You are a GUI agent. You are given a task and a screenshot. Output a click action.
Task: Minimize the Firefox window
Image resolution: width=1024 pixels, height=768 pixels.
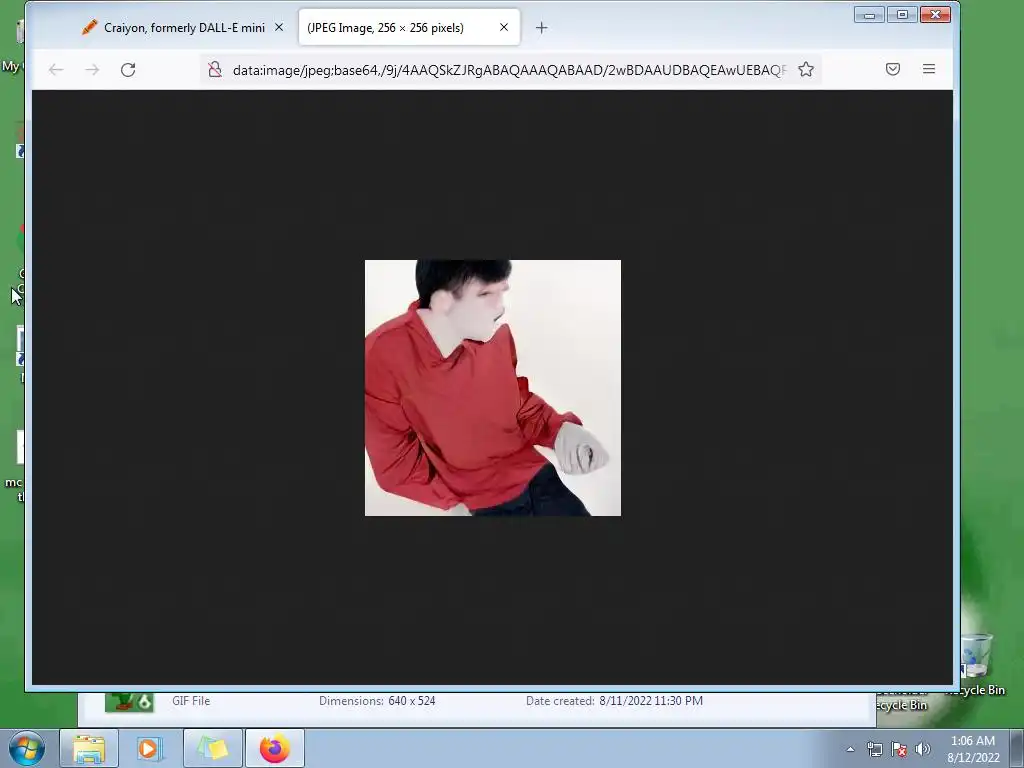pyautogui.click(x=869, y=14)
